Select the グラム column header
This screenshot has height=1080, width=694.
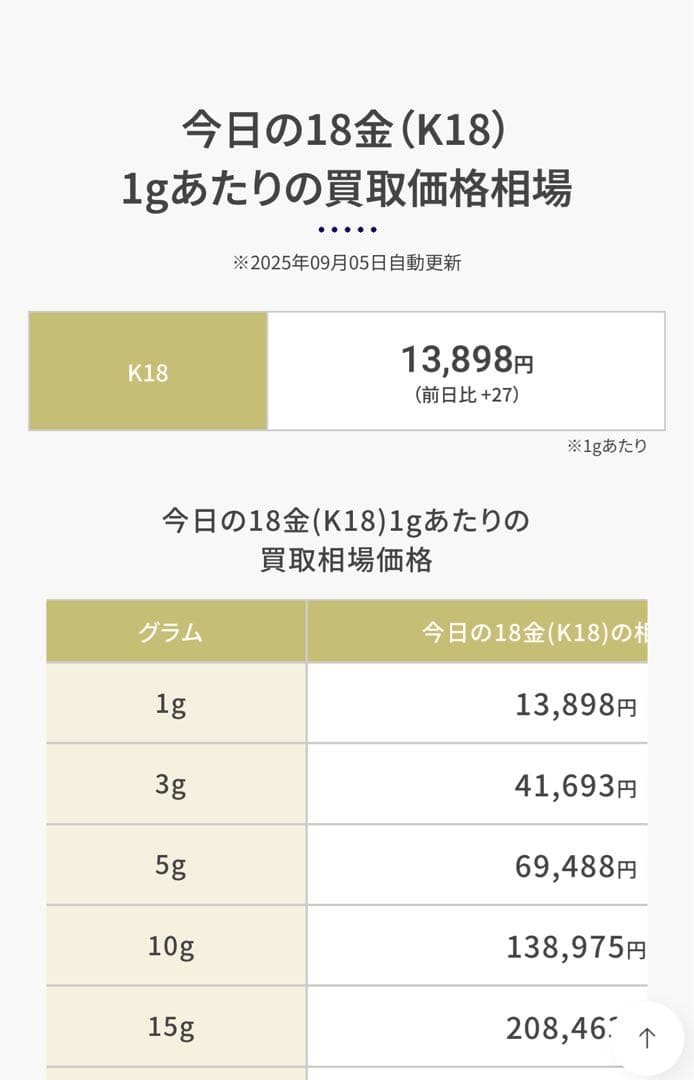click(176, 629)
